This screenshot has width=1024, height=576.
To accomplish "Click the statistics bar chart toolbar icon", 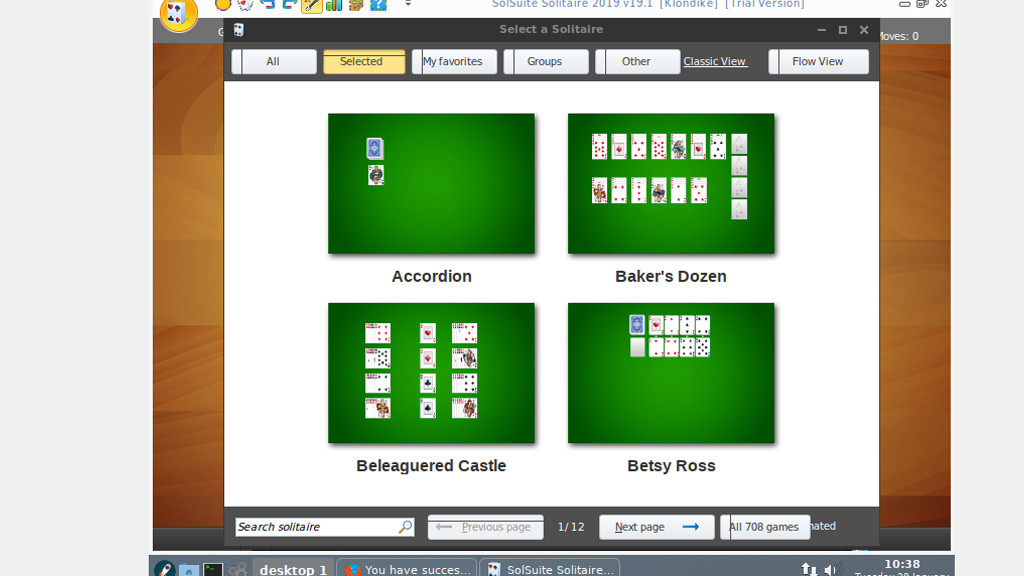I will [334, 5].
